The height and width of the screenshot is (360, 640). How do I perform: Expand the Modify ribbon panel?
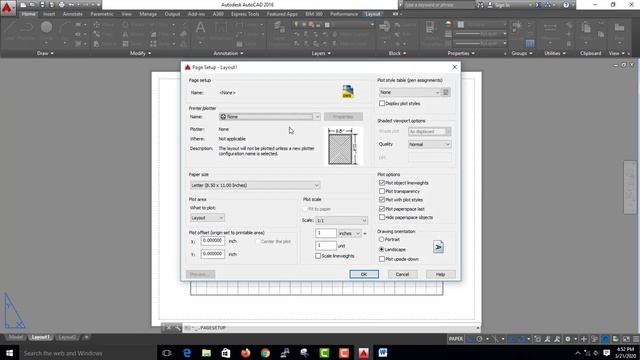[x=140, y=53]
